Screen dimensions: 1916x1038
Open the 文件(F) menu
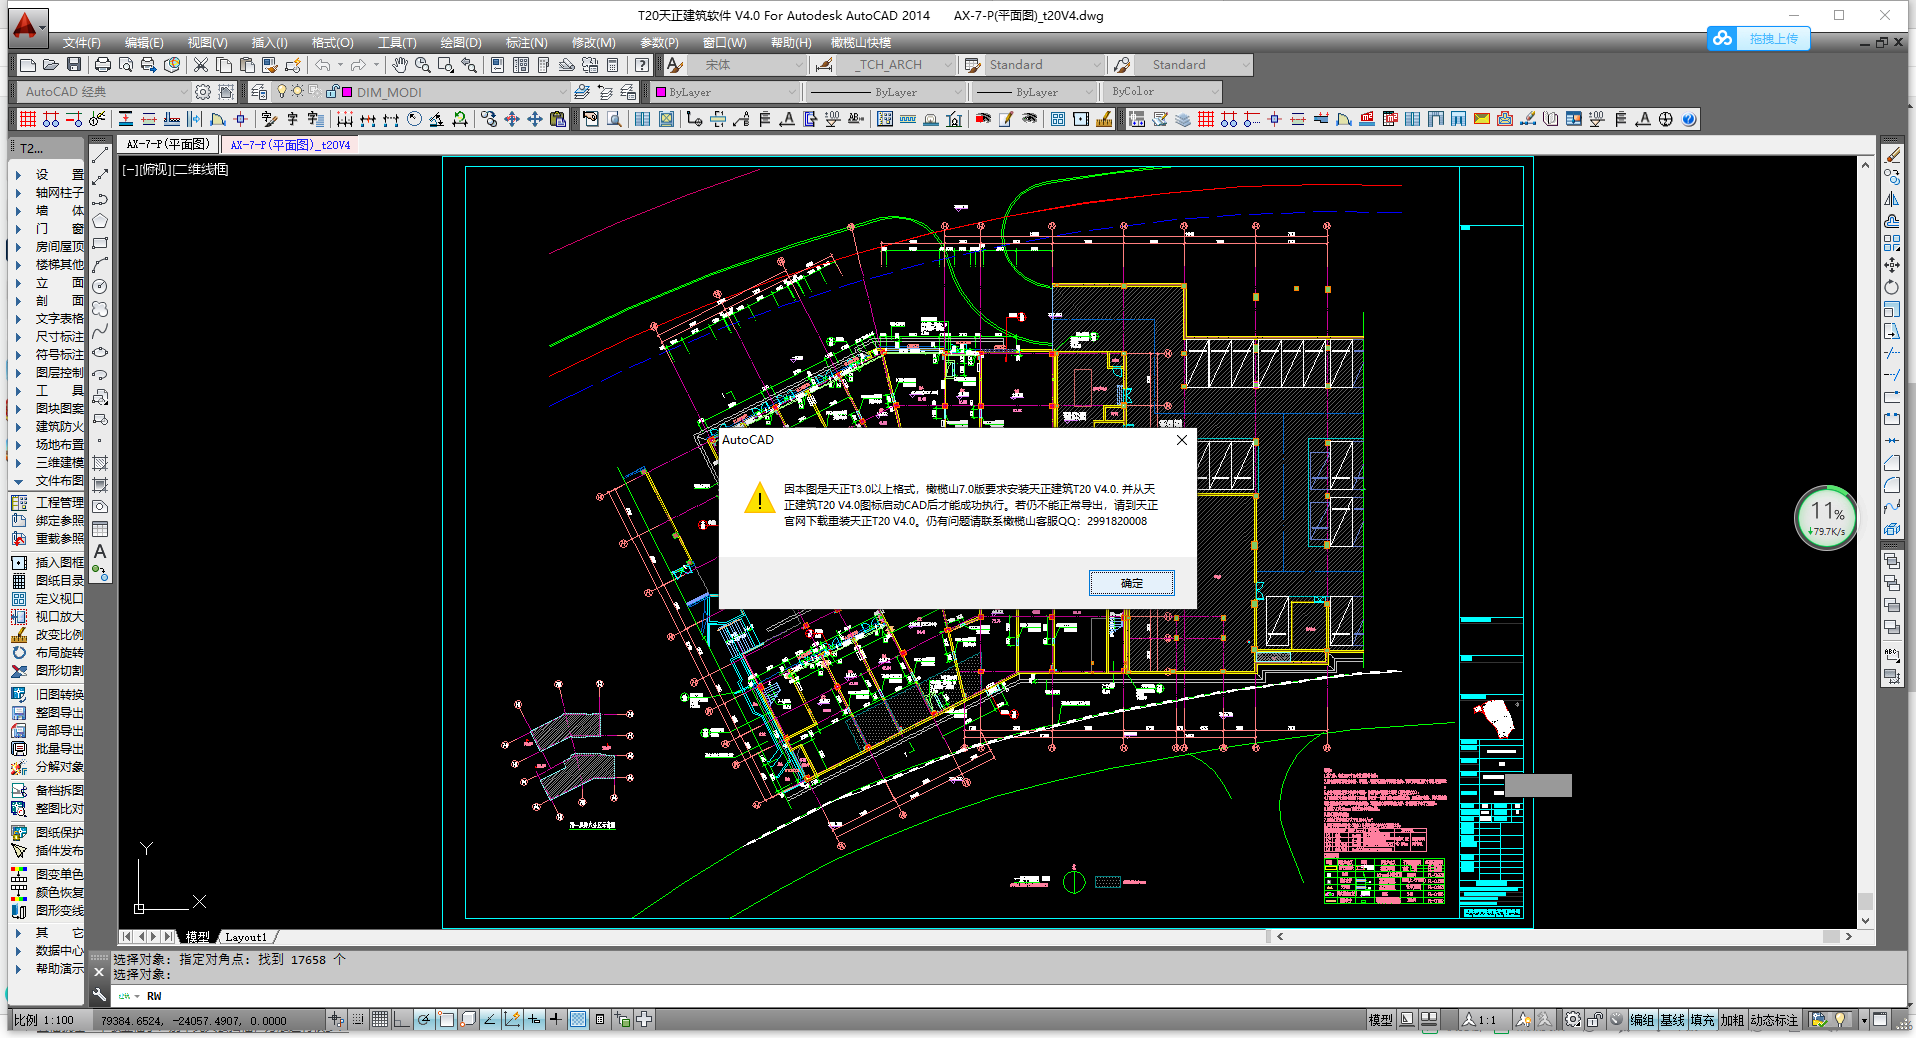pyautogui.click(x=82, y=43)
